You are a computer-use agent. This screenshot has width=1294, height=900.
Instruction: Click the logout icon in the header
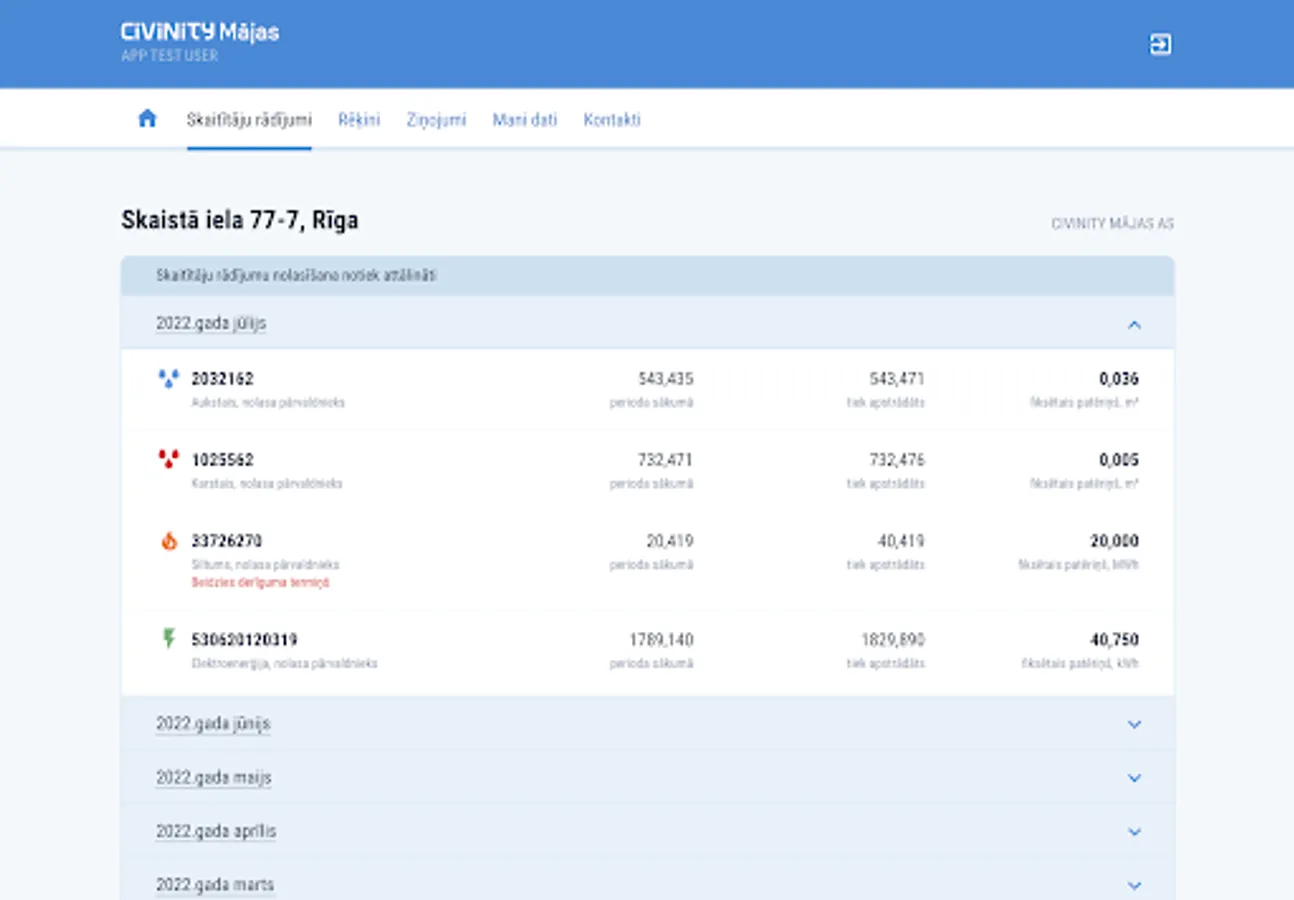(1160, 44)
